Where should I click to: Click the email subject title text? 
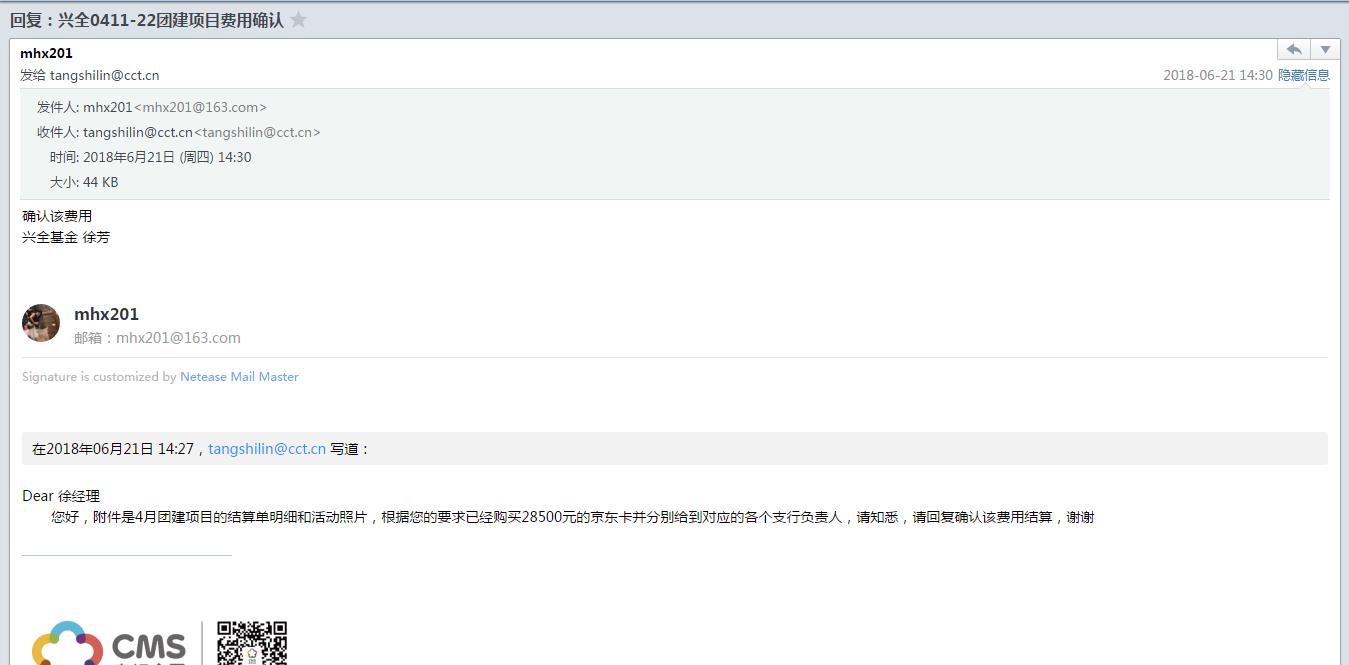click(147, 20)
